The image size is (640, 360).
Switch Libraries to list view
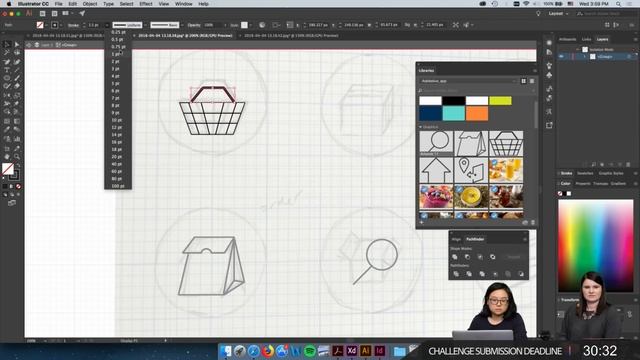coord(532,81)
